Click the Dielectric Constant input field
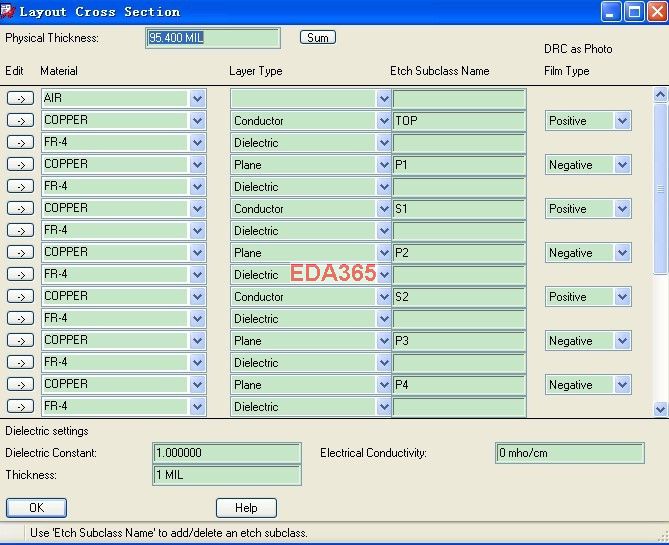Viewport: 669px width, 545px height. click(x=227, y=453)
